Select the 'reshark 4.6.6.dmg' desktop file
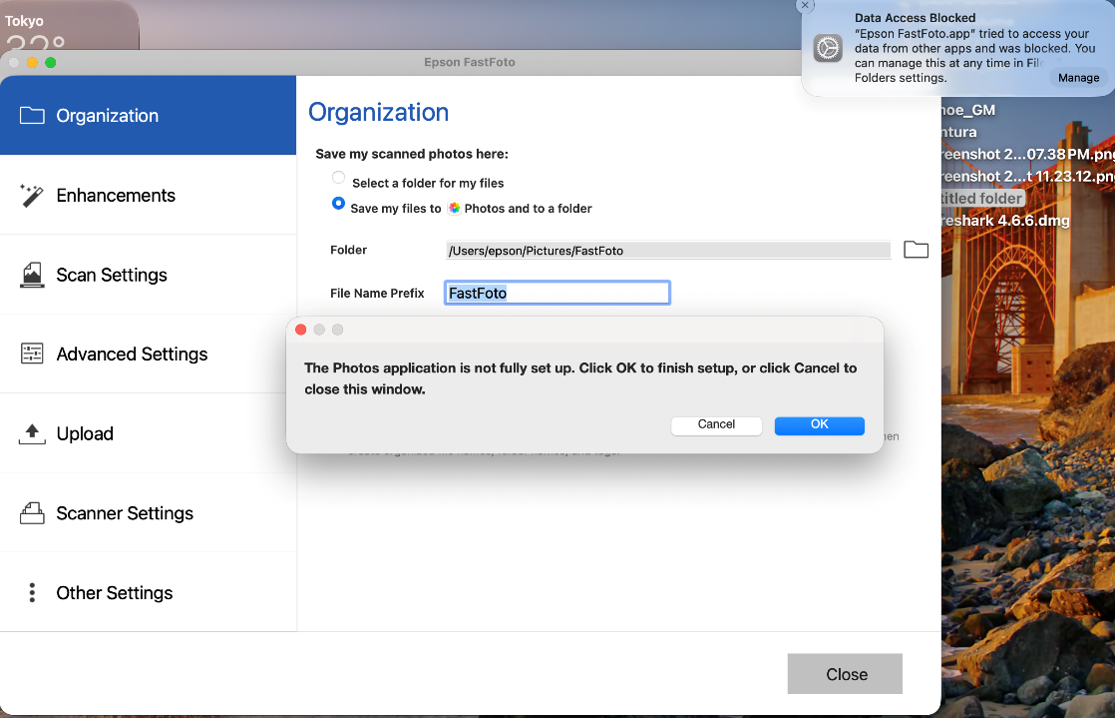This screenshot has height=718, width=1115. (1005, 220)
